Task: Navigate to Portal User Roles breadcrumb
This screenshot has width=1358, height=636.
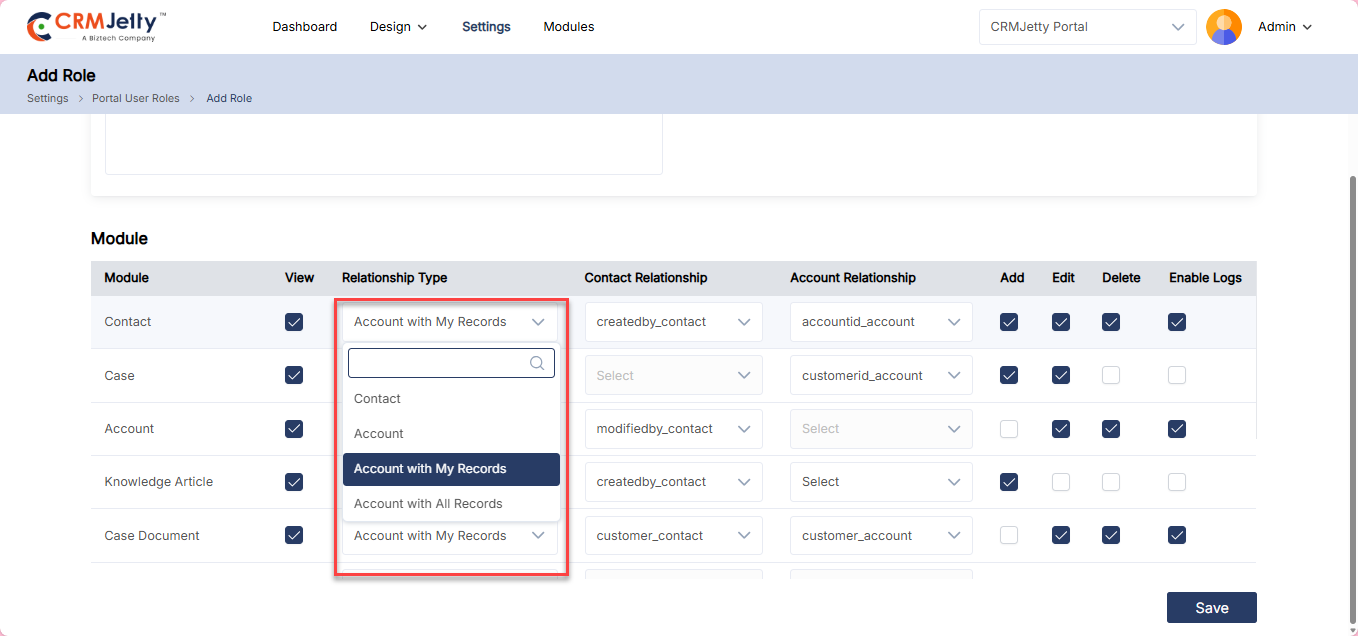Action: (x=136, y=98)
